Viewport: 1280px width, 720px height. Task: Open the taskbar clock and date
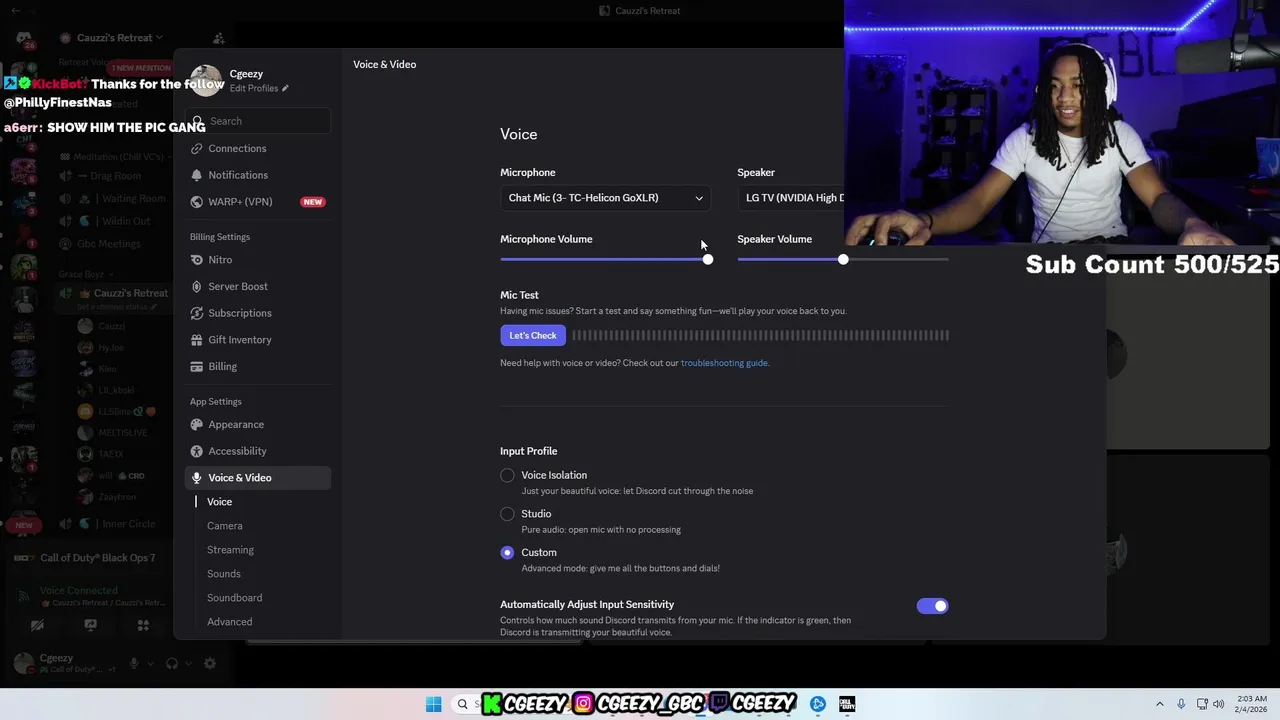pyautogui.click(x=1252, y=704)
